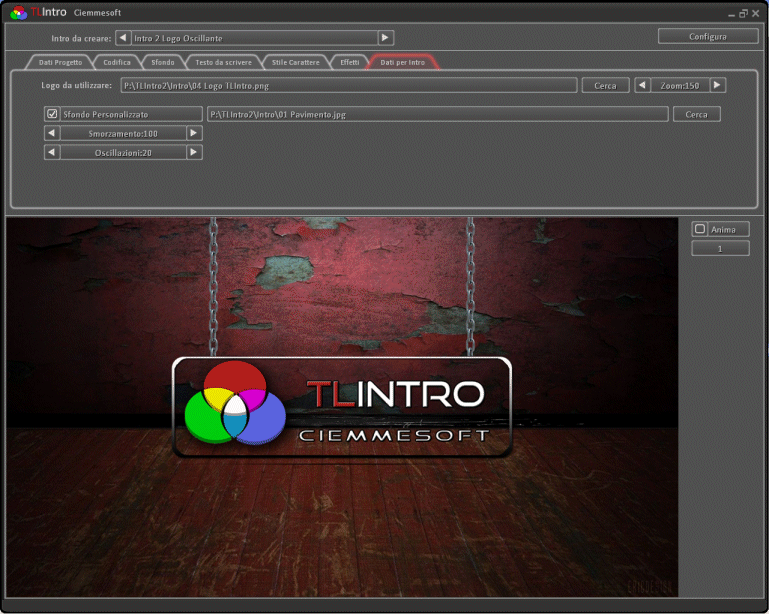
Task: Close the TLIntro window
Action: [756, 13]
